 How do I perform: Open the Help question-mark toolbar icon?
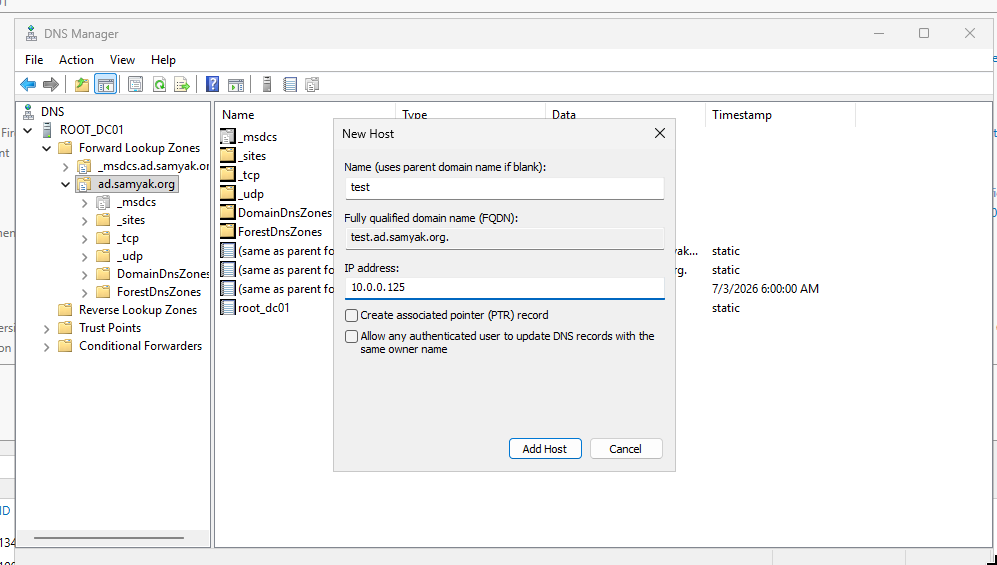tap(213, 84)
